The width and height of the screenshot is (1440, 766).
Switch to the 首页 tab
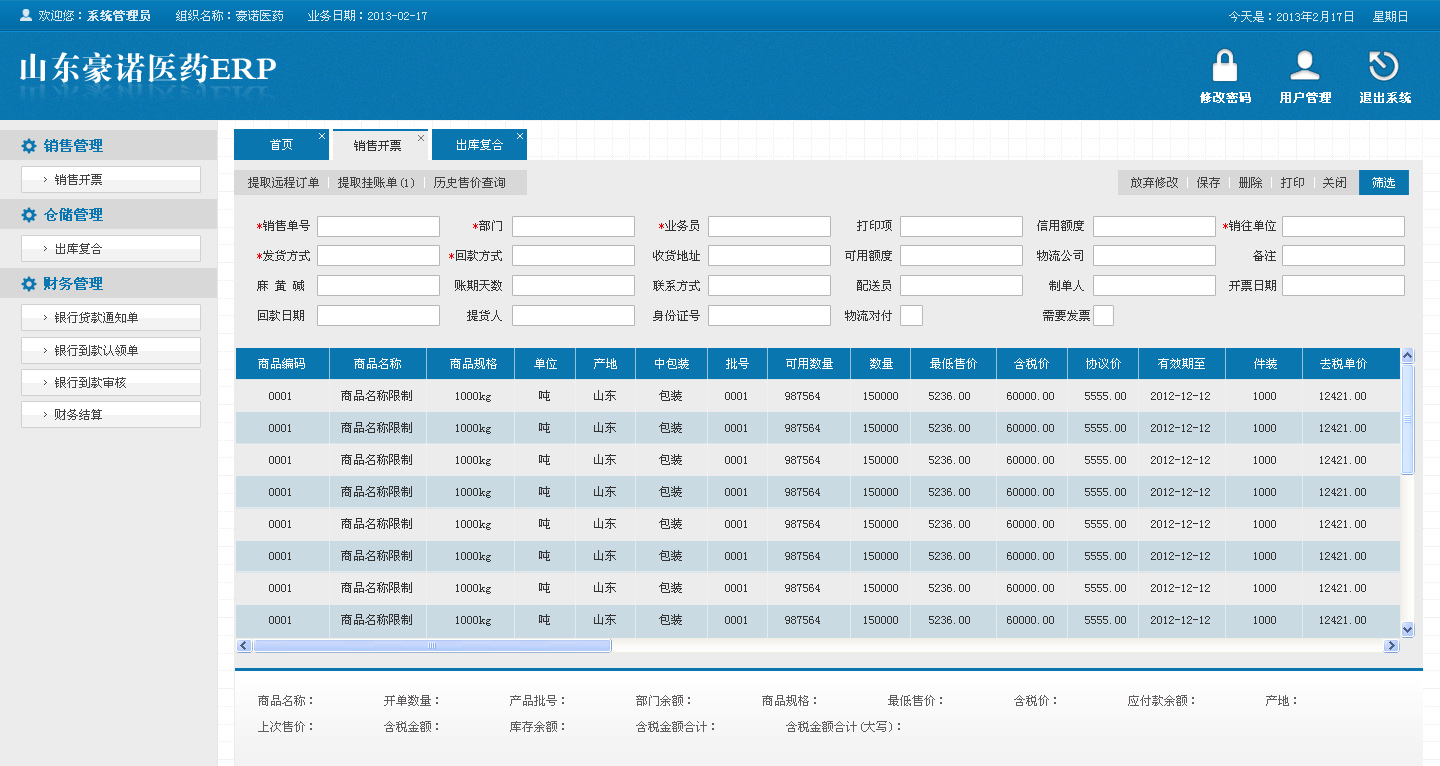point(281,145)
